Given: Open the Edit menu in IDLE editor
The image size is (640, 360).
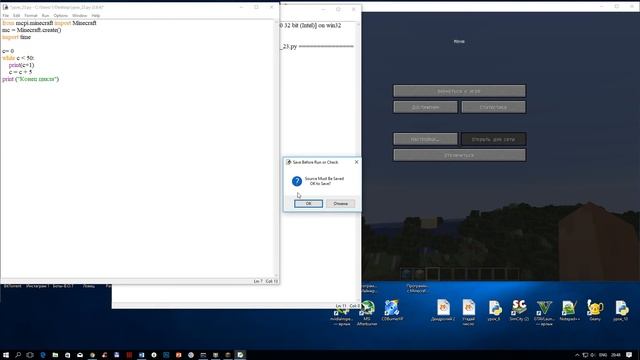Looking at the screenshot, I should tap(16, 16).
